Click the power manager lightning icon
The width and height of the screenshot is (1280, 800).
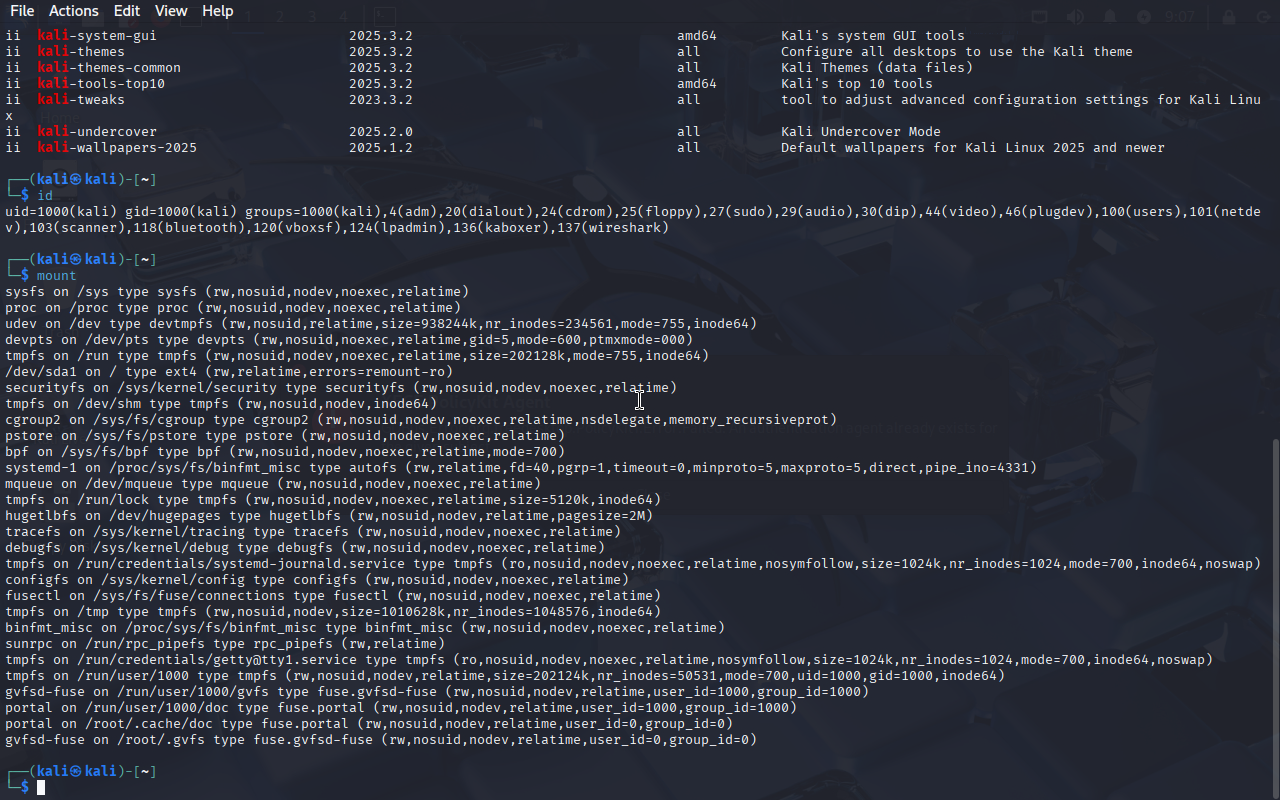(1143, 17)
